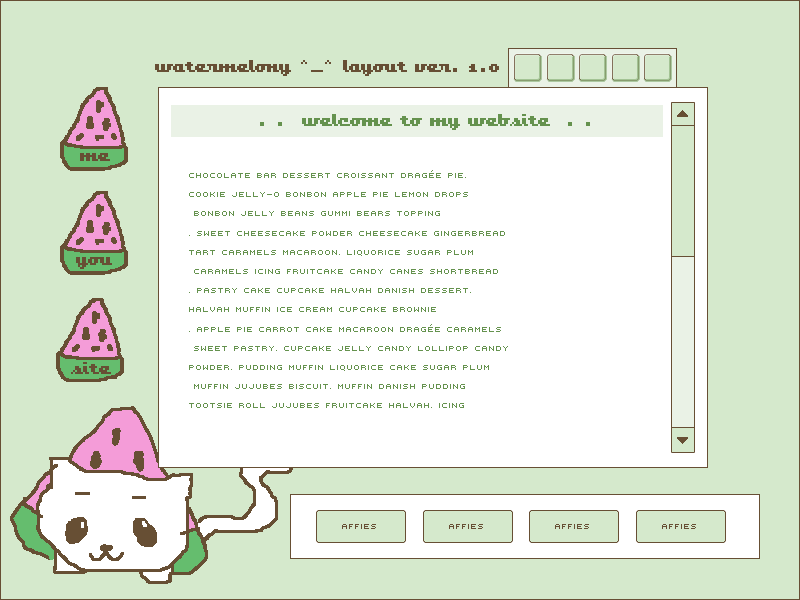Open the first 'affies' button
This screenshot has width=800, height=600.
(x=360, y=526)
